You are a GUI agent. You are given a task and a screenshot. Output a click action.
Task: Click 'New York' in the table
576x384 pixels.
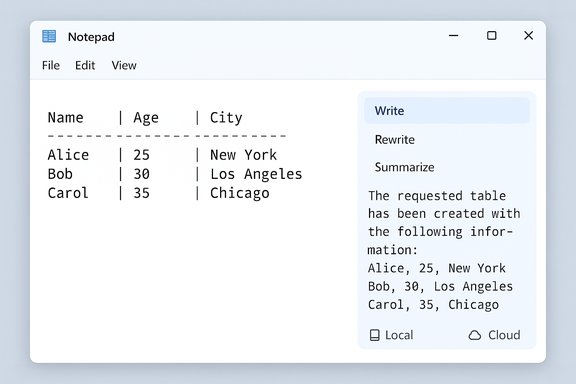point(243,155)
